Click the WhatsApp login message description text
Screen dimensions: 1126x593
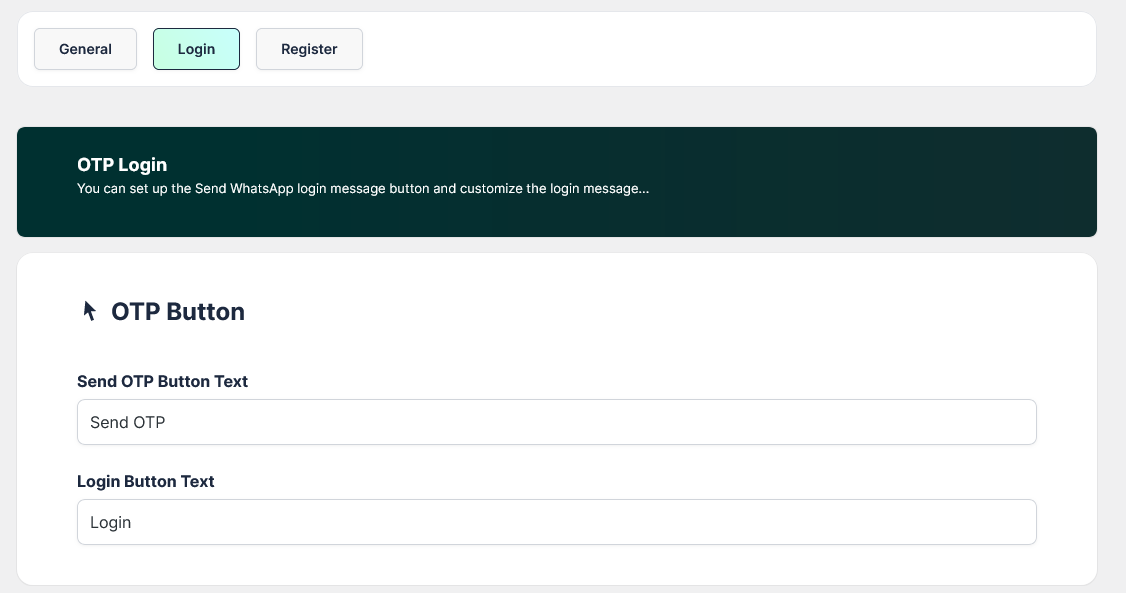[363, 188]
